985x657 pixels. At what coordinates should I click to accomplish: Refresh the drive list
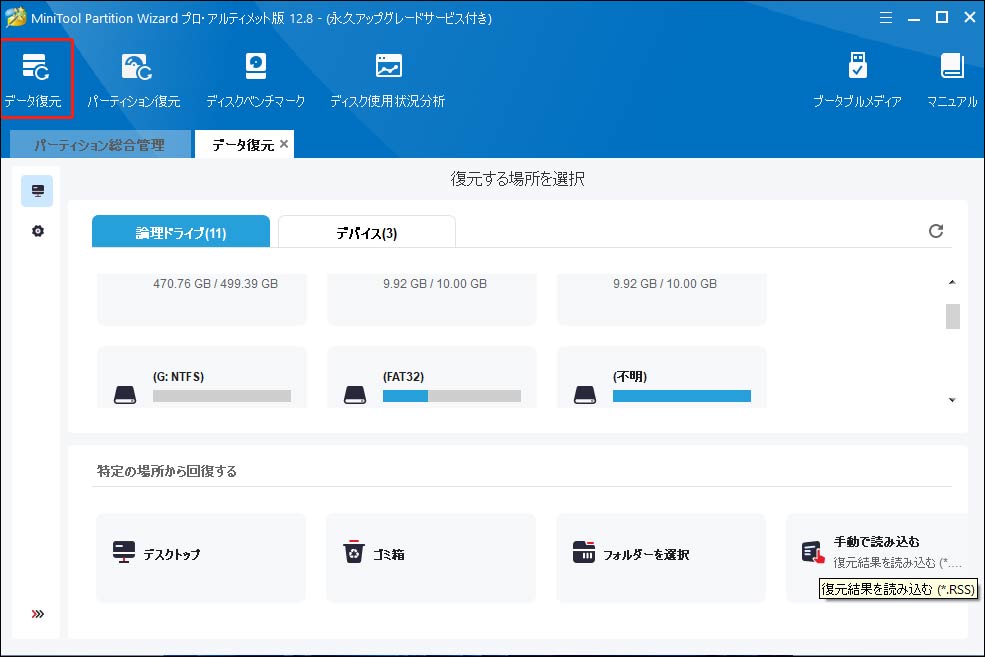coord(936,231)
